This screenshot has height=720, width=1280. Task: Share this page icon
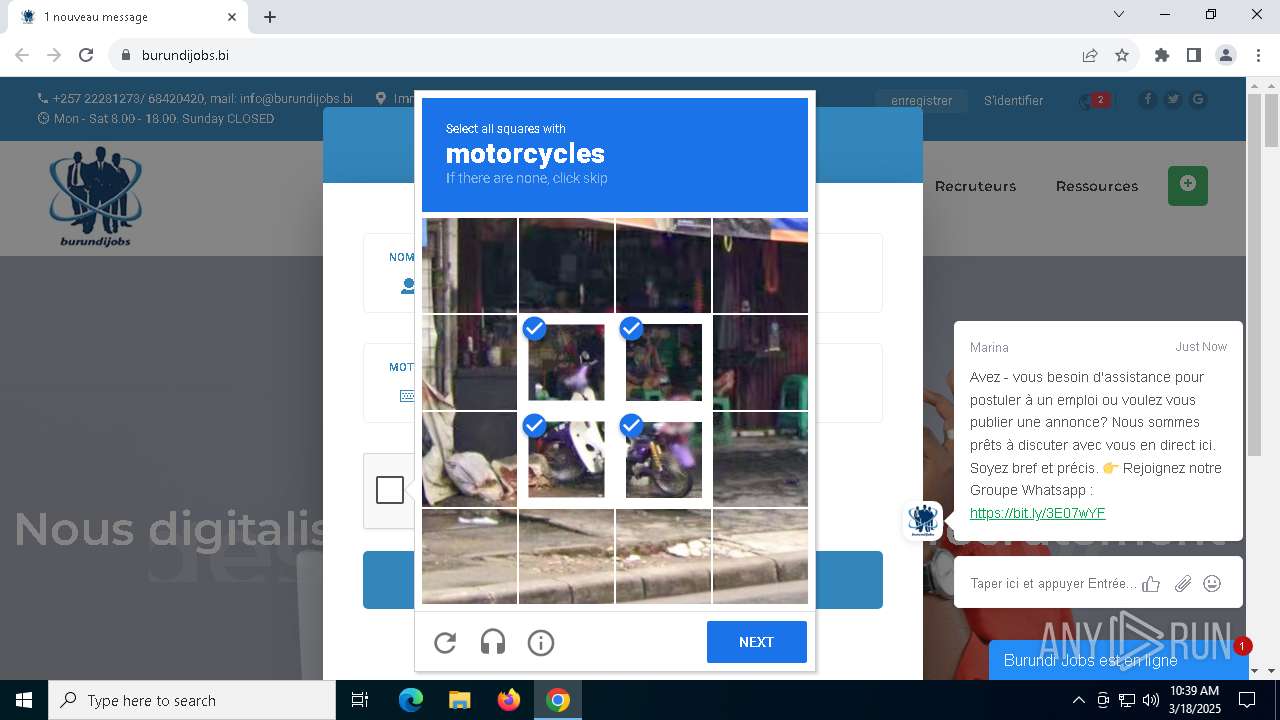pos(1090,55)
